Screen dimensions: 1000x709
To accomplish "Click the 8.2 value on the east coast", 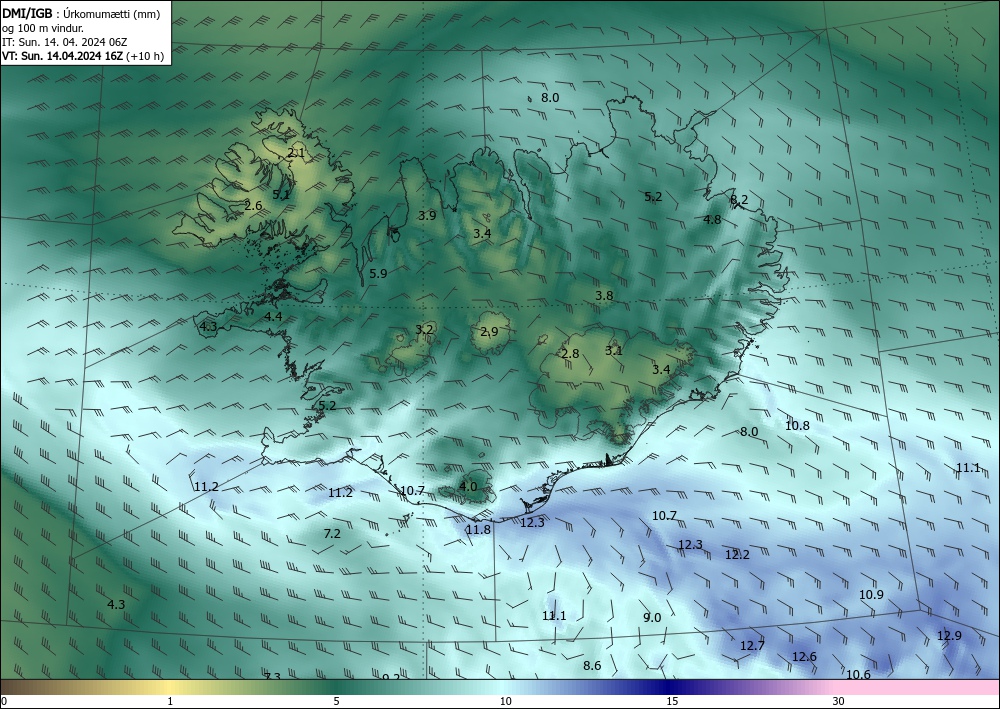I will coord(739,200).
